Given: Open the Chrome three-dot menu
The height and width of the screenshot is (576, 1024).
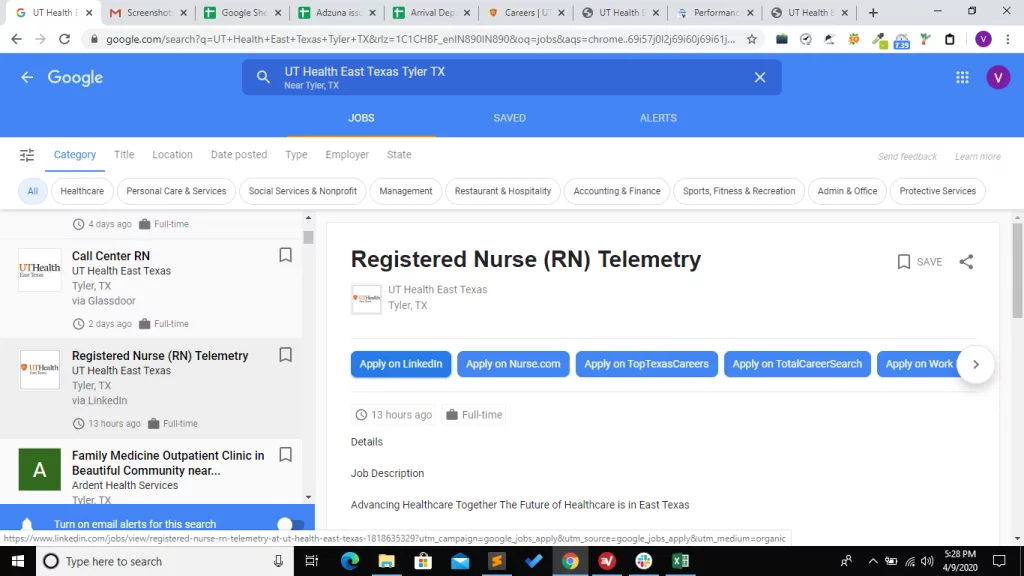Looking at the screenshot, I should [x=1008, y=39].
